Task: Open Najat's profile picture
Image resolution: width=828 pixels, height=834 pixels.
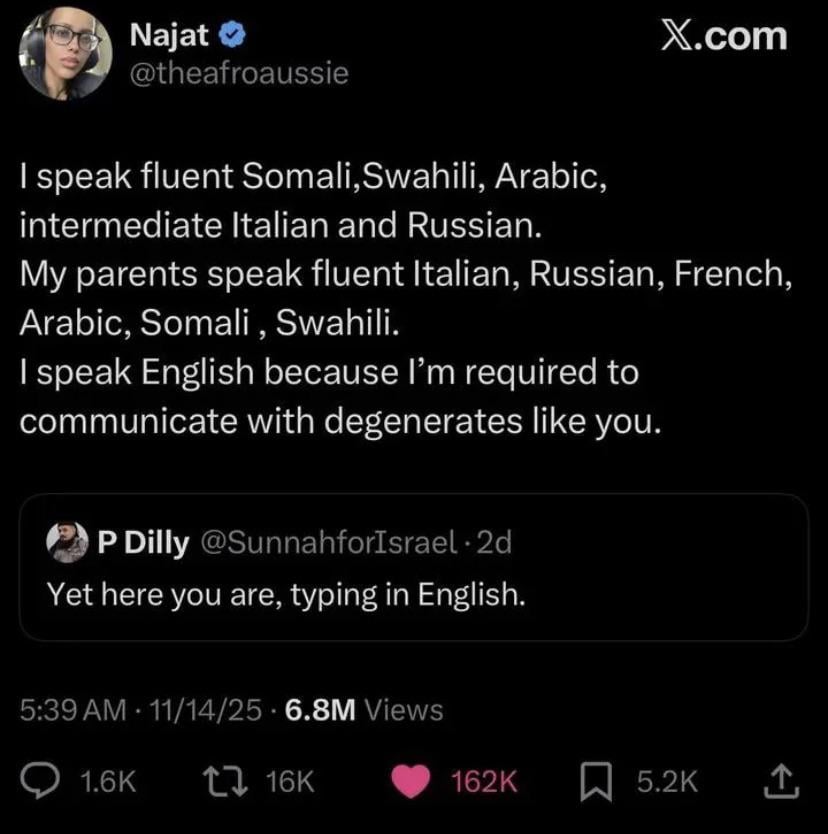Action: click(x=65, y=52)
